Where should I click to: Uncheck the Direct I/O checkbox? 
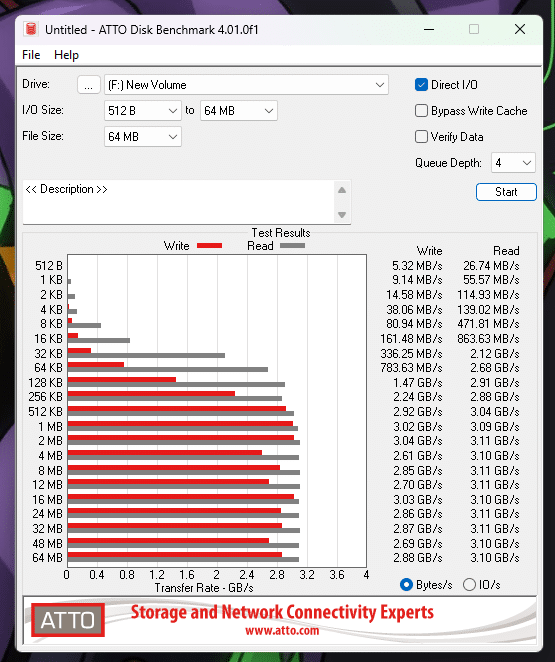click(421, 85)
